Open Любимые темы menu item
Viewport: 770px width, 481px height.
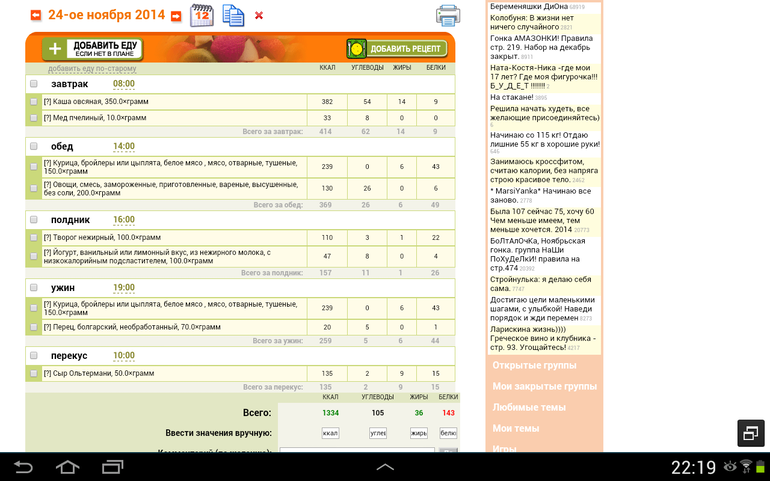[x=529, y=407]
